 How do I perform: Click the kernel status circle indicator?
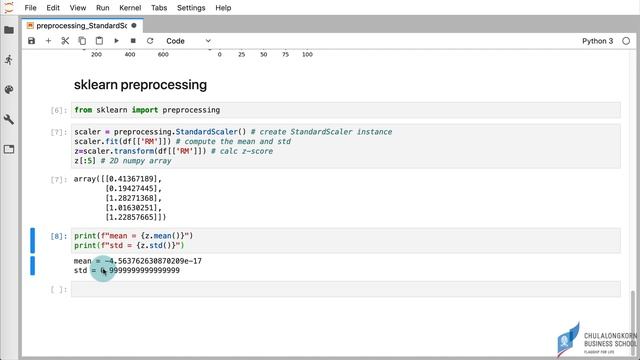pyautogui.click(x=626, y=41)
